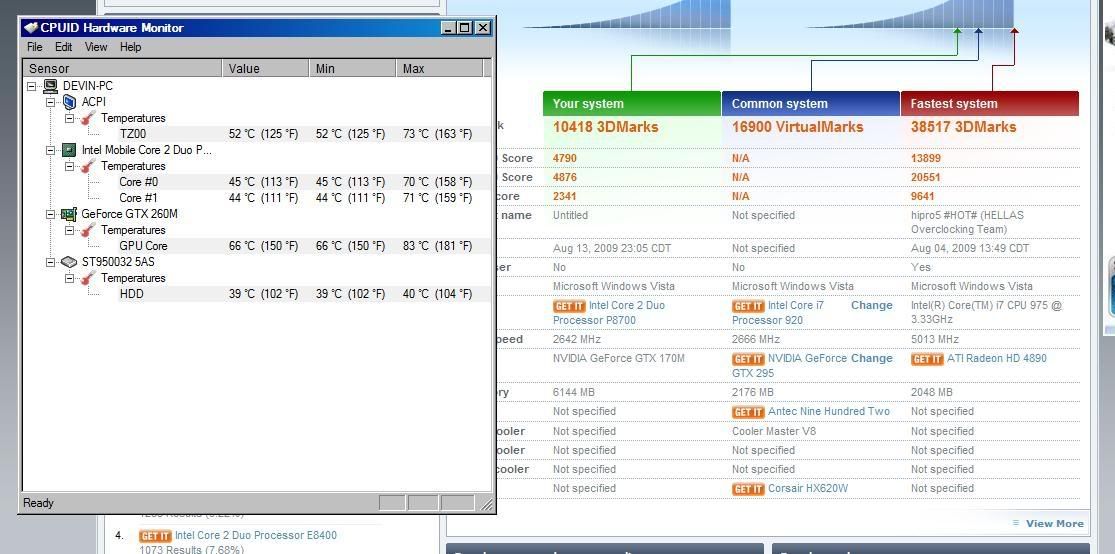Click the Intel Mobile Core 2 Duo processor icon
Viewport: 1115px width, 554px height.
pos(69,150)
